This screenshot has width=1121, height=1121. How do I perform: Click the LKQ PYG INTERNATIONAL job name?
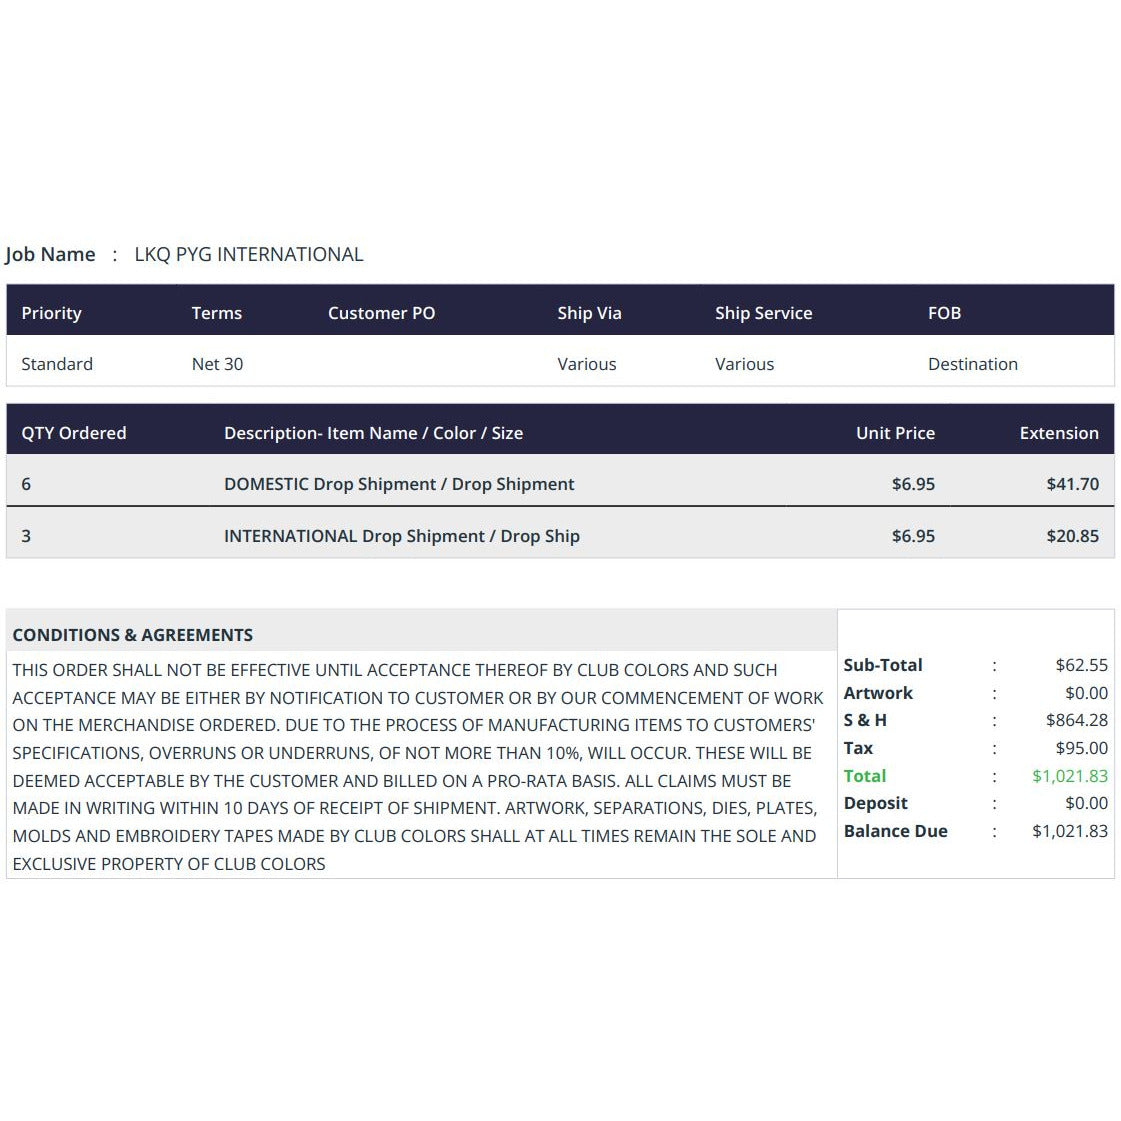(x=249, y=255)
